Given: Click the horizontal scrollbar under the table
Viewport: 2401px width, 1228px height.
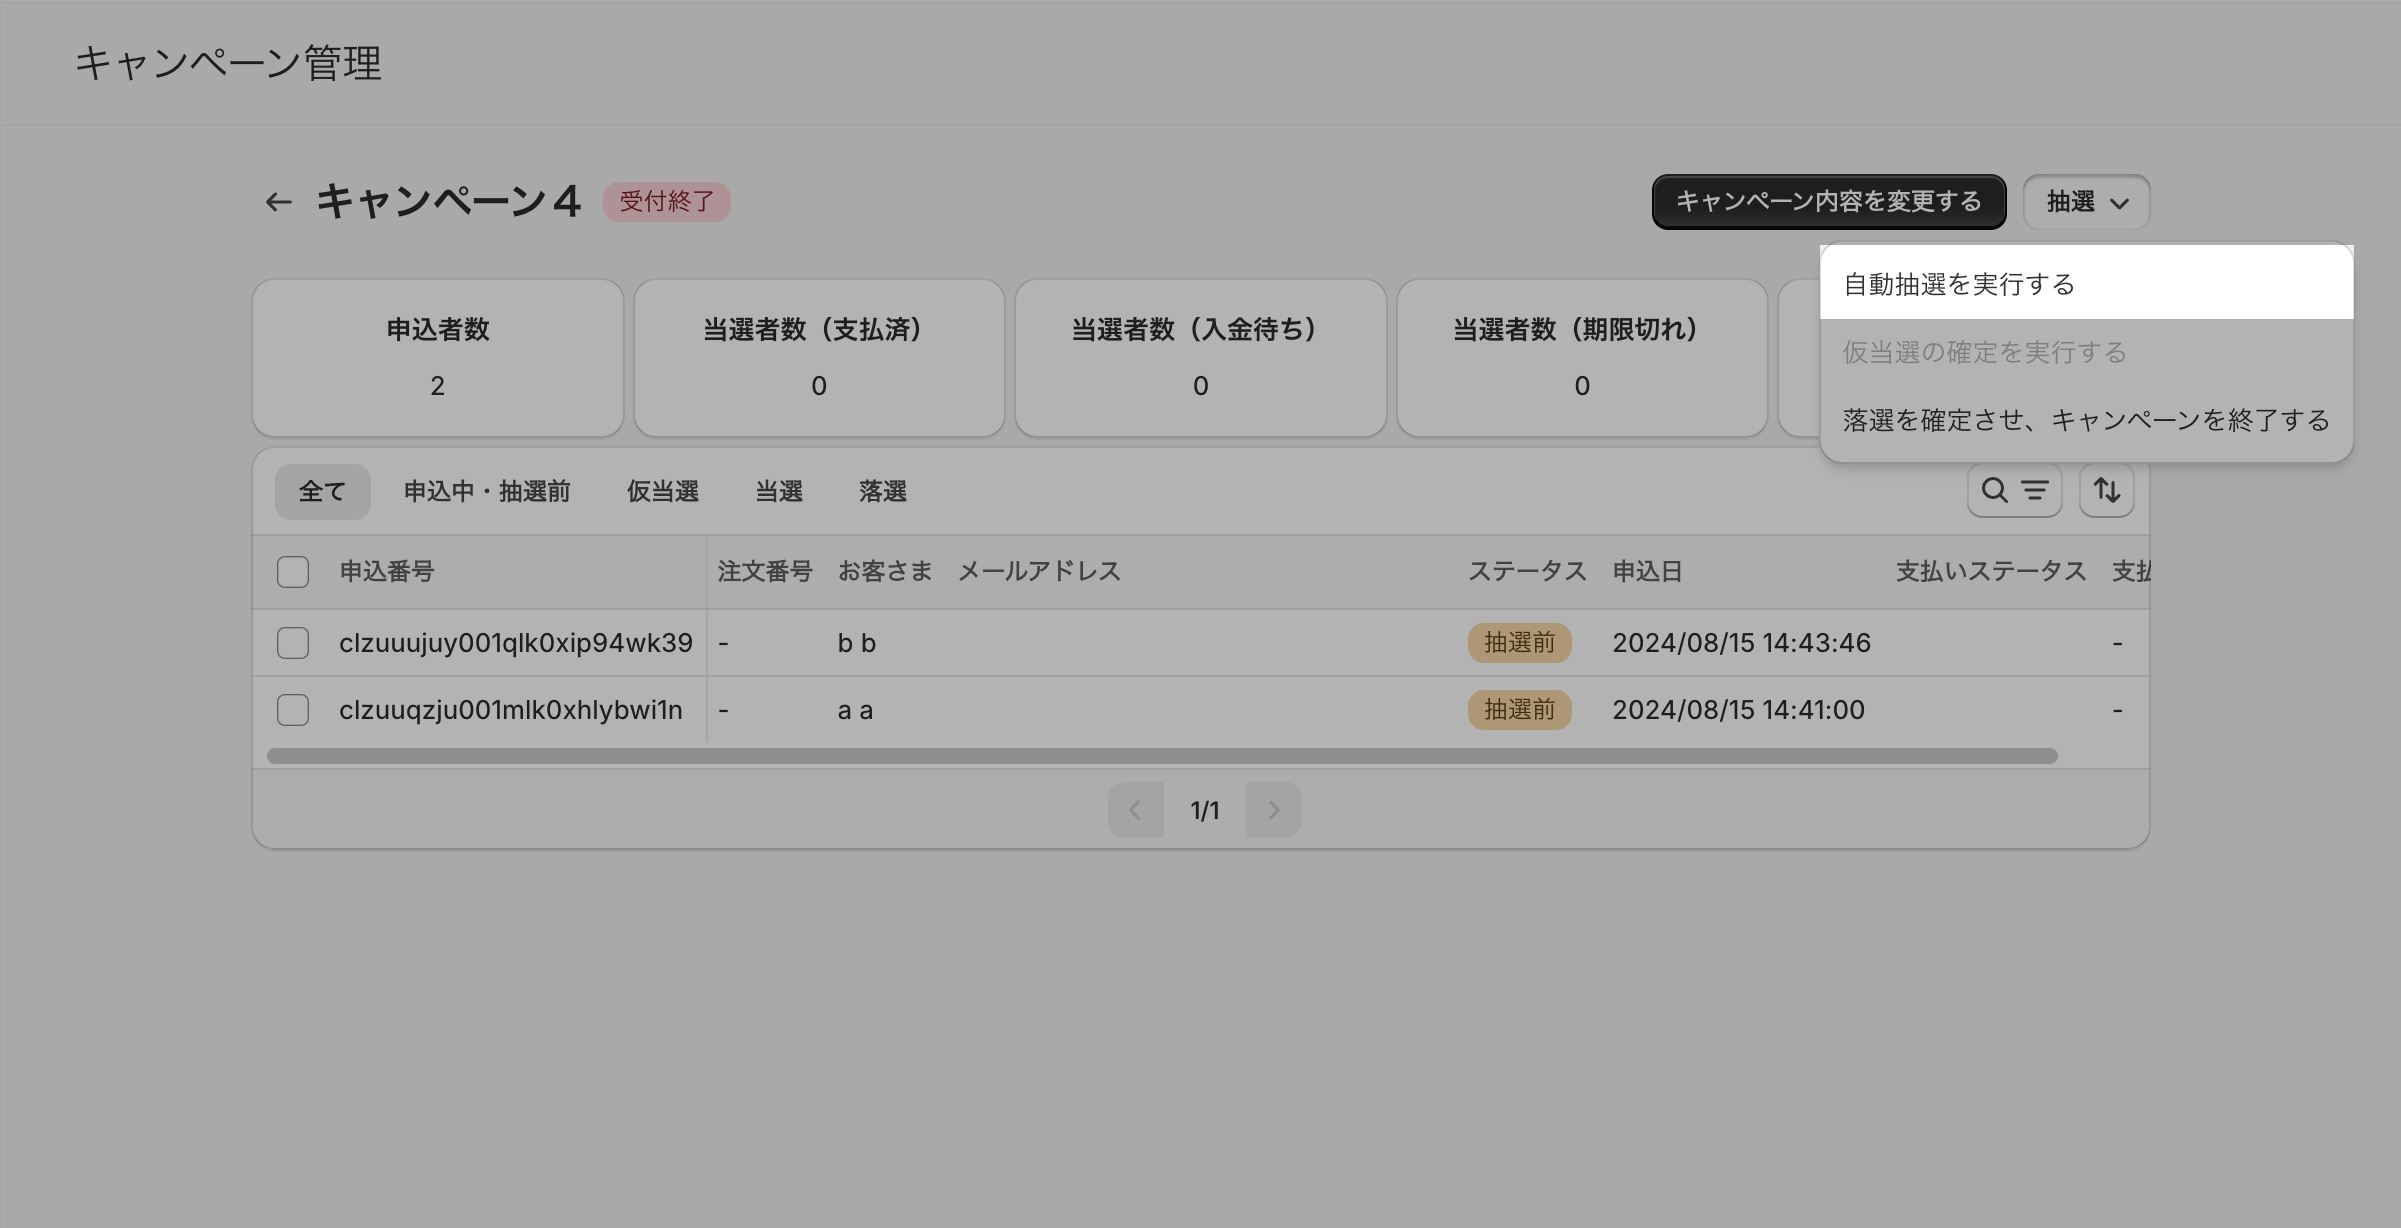Looking at the screenshot, I should click(x=1160, y=756).
